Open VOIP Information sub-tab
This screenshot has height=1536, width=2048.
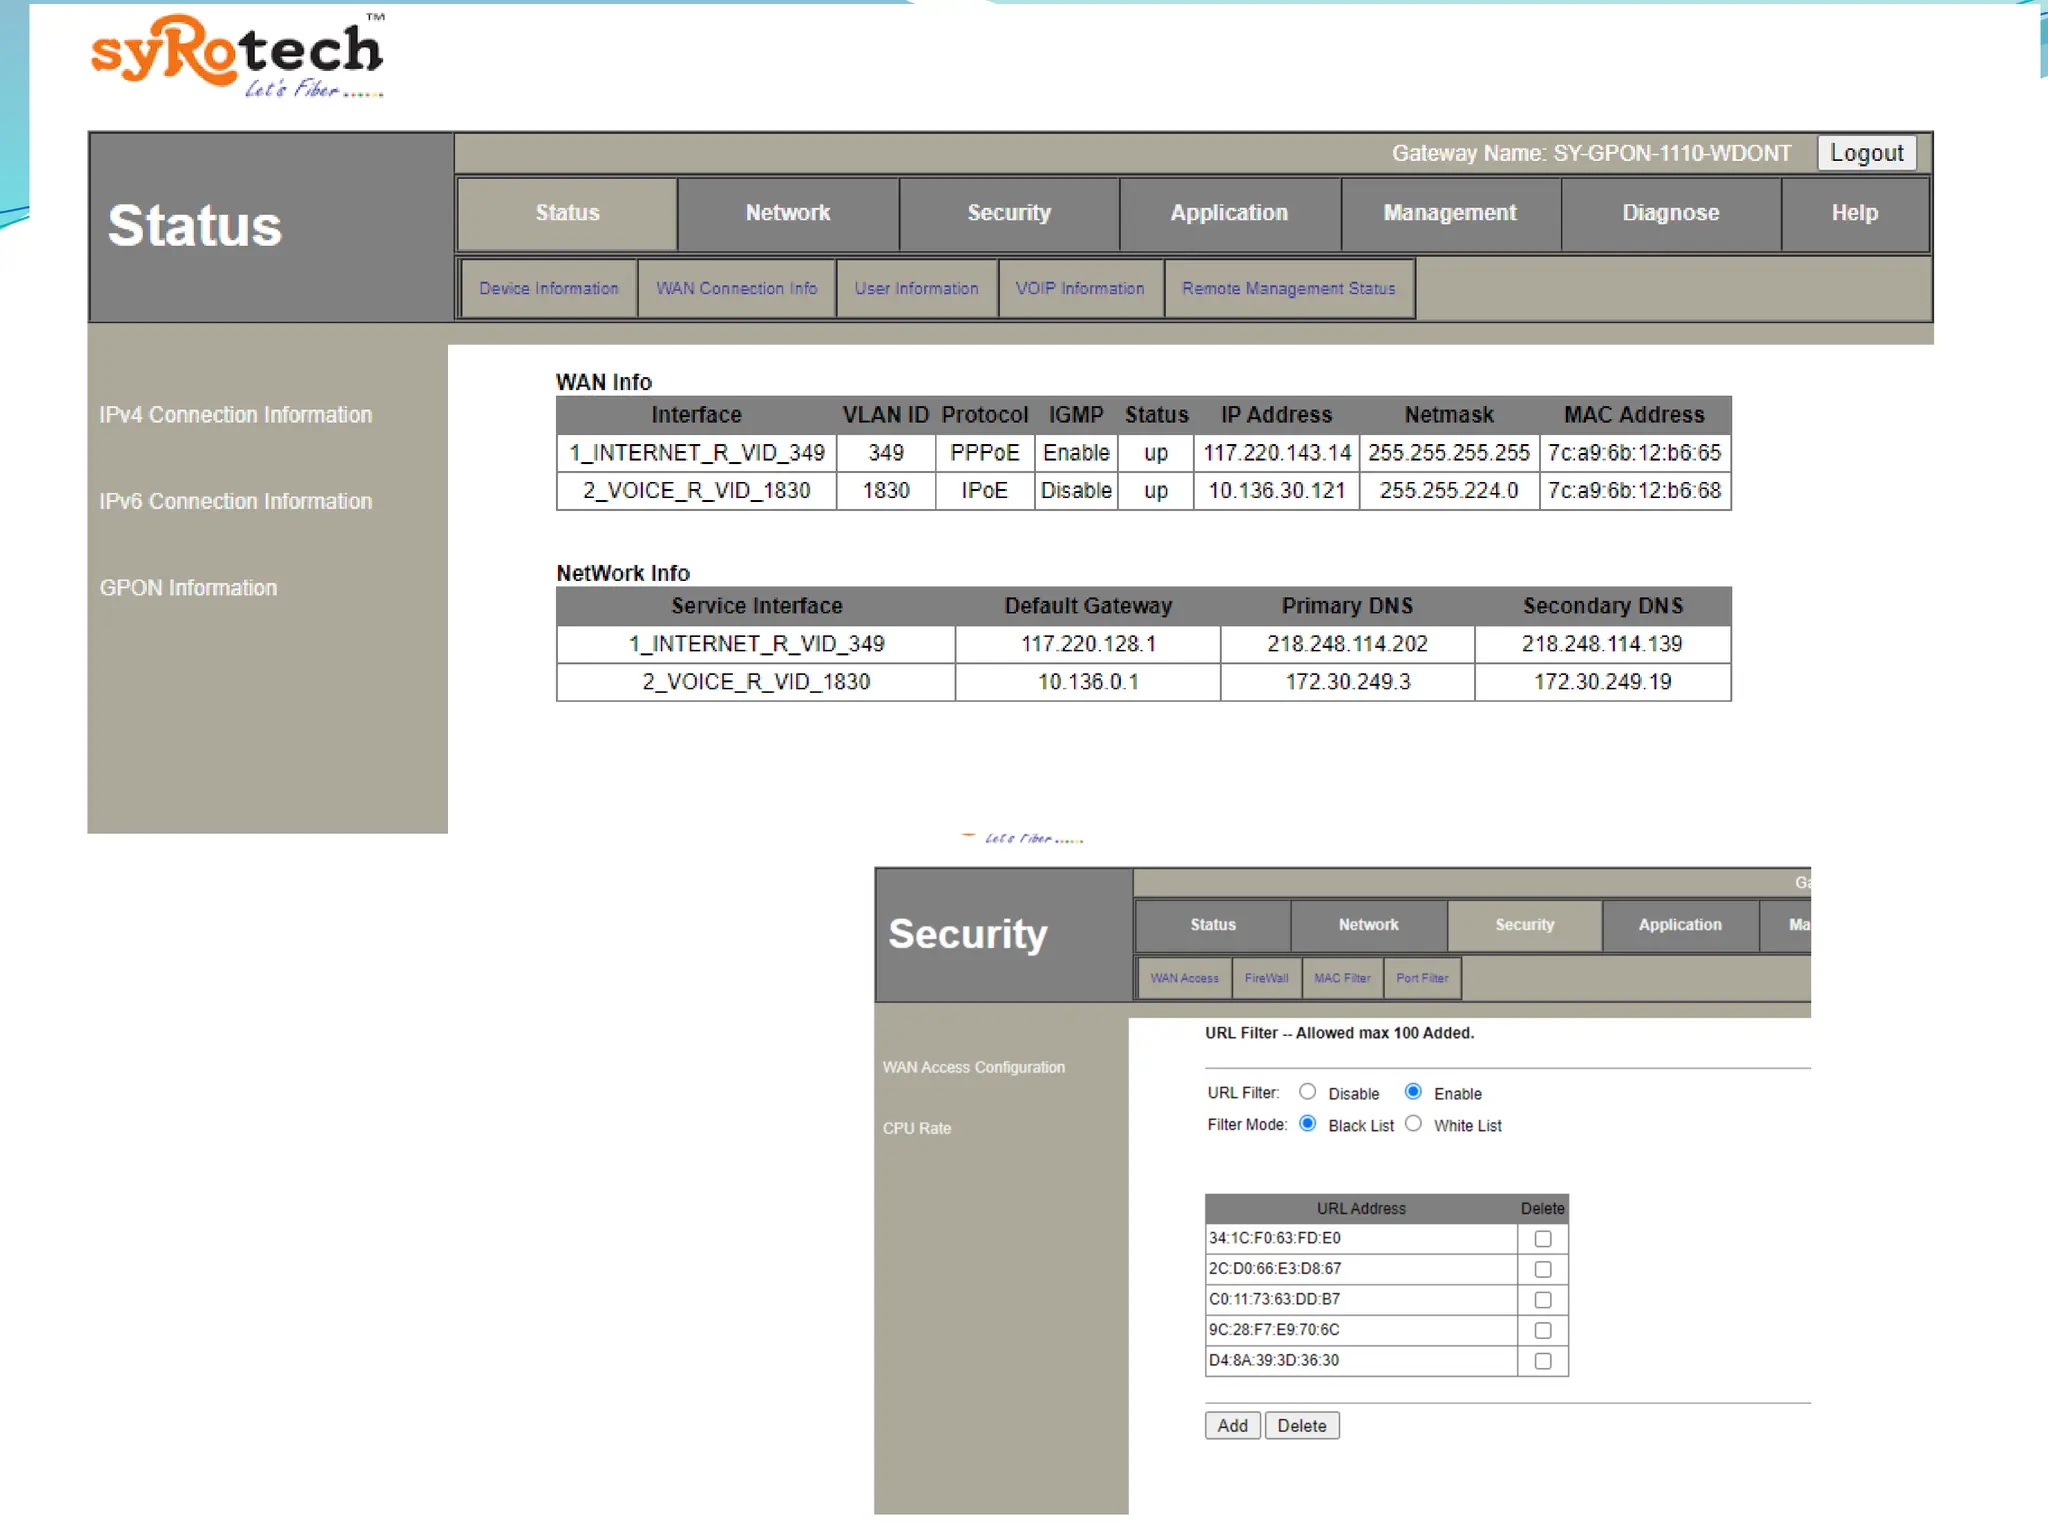[1079, 288]
